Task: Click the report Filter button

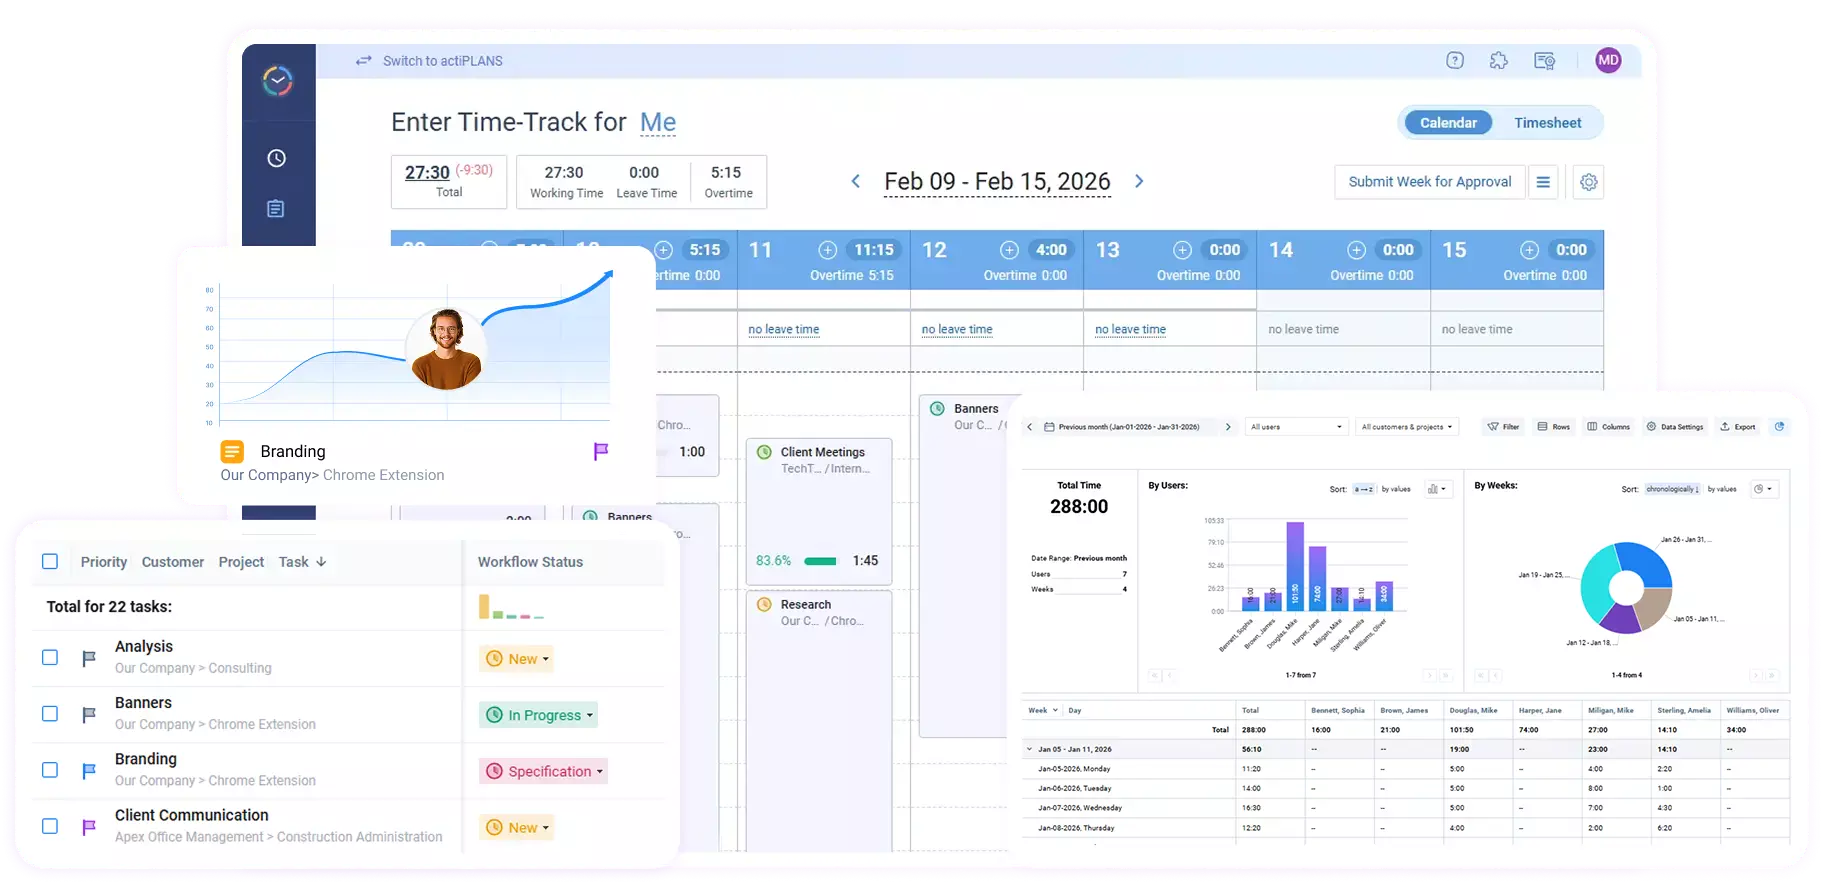Action: pos(1503,427)
